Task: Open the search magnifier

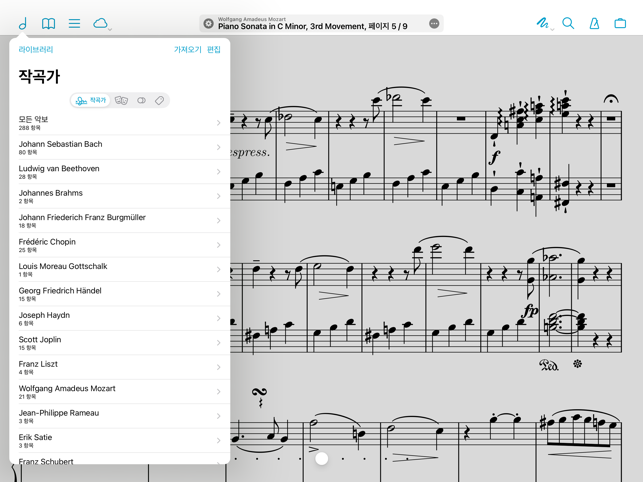Action: 568,23
